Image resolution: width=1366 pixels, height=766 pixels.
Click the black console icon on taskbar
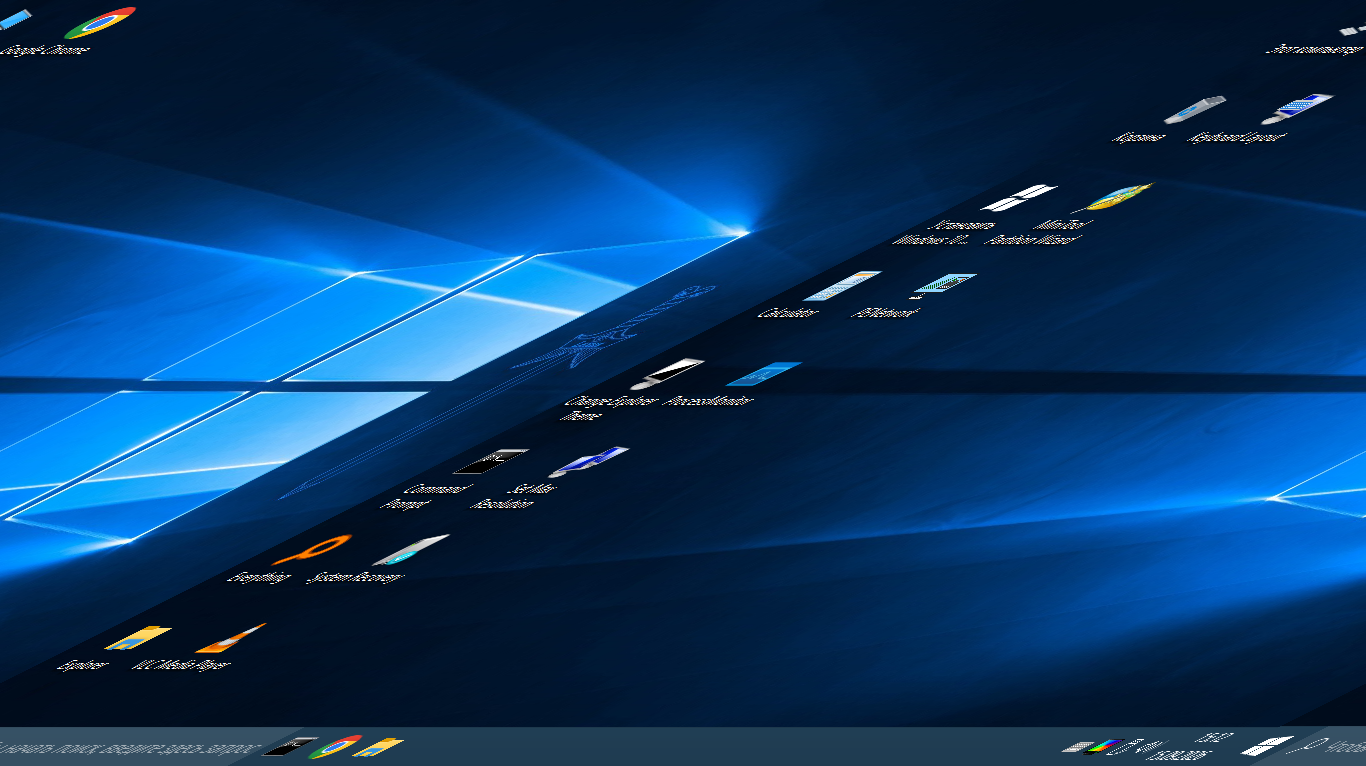pos(291,746)
